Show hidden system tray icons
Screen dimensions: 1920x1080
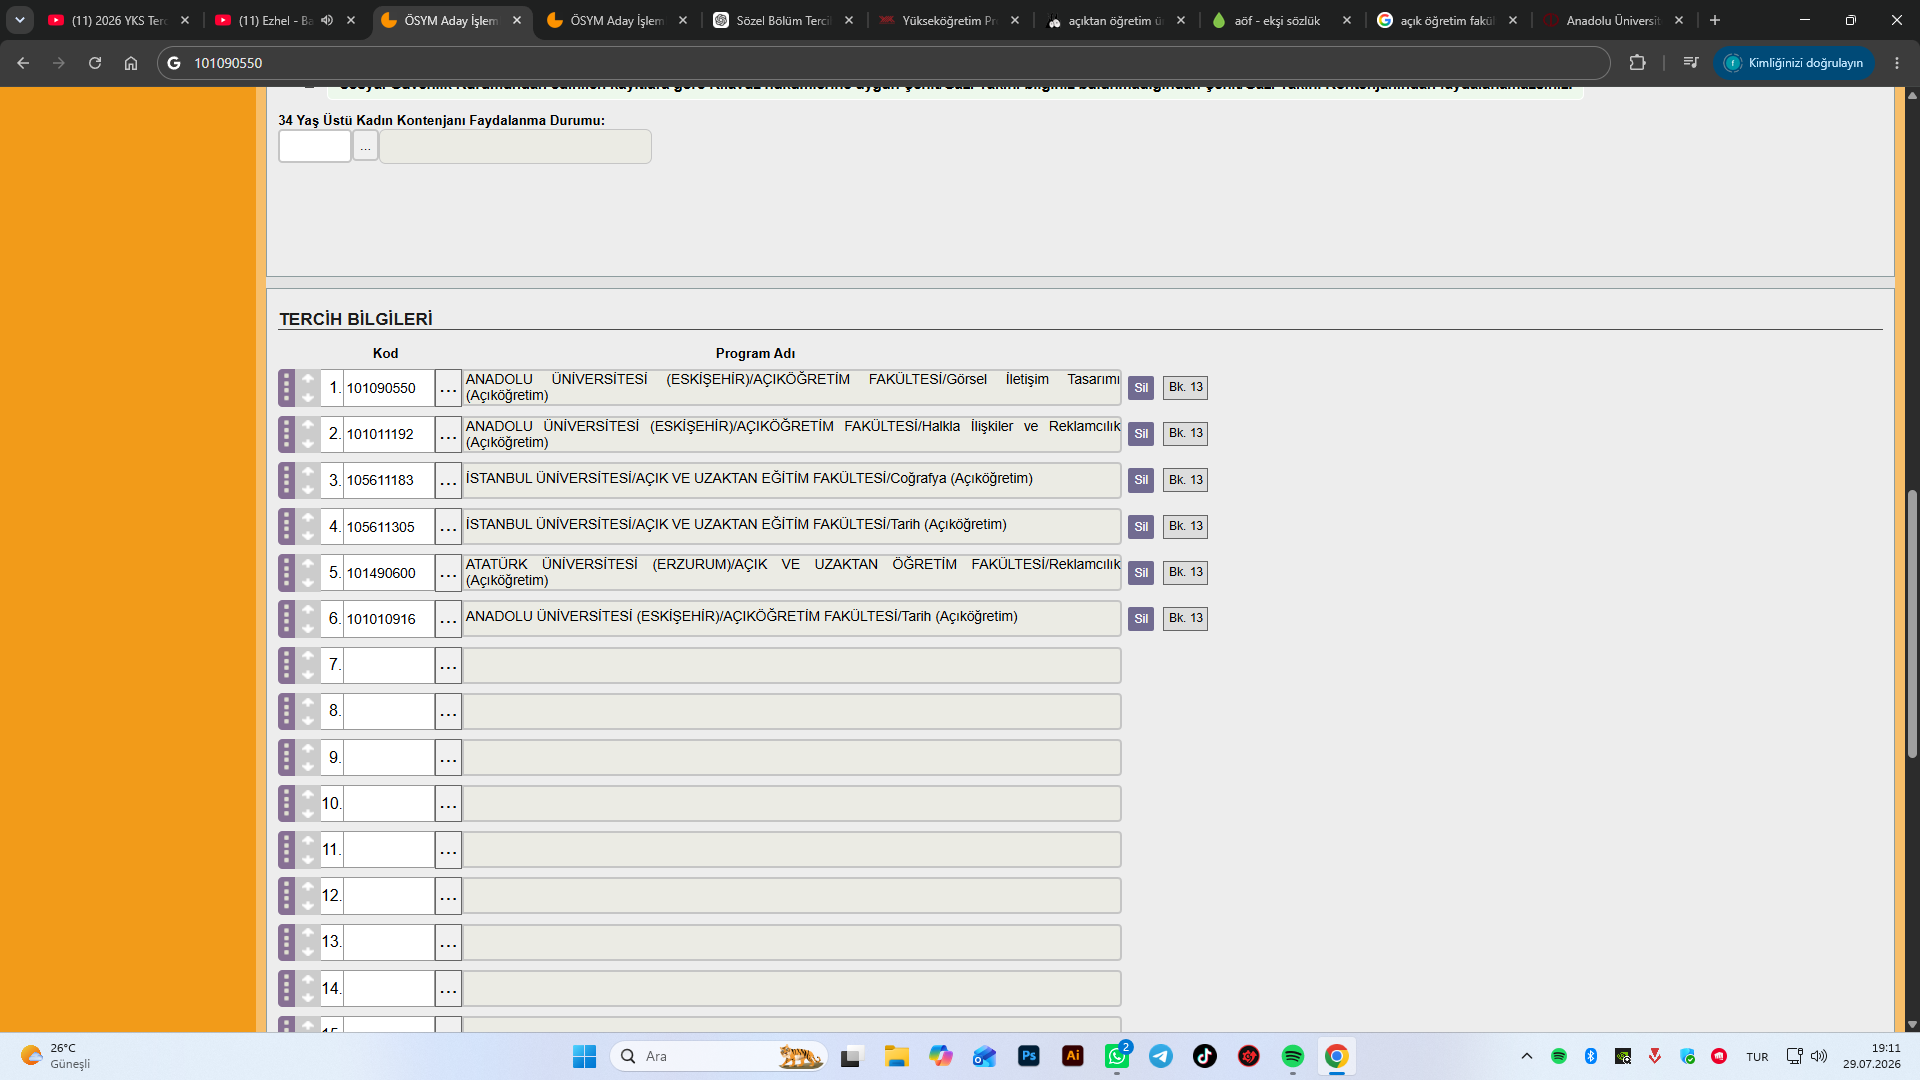[x=1527, y=1056]
